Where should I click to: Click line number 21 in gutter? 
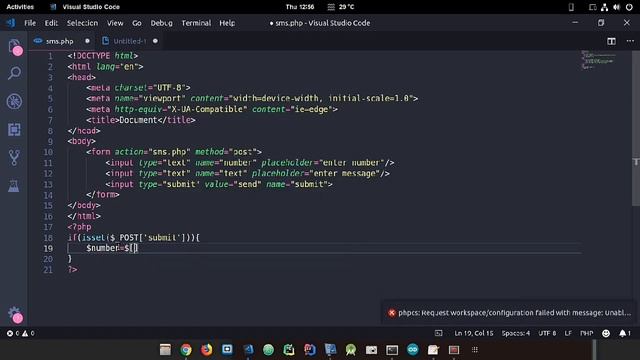click(48, 270)
